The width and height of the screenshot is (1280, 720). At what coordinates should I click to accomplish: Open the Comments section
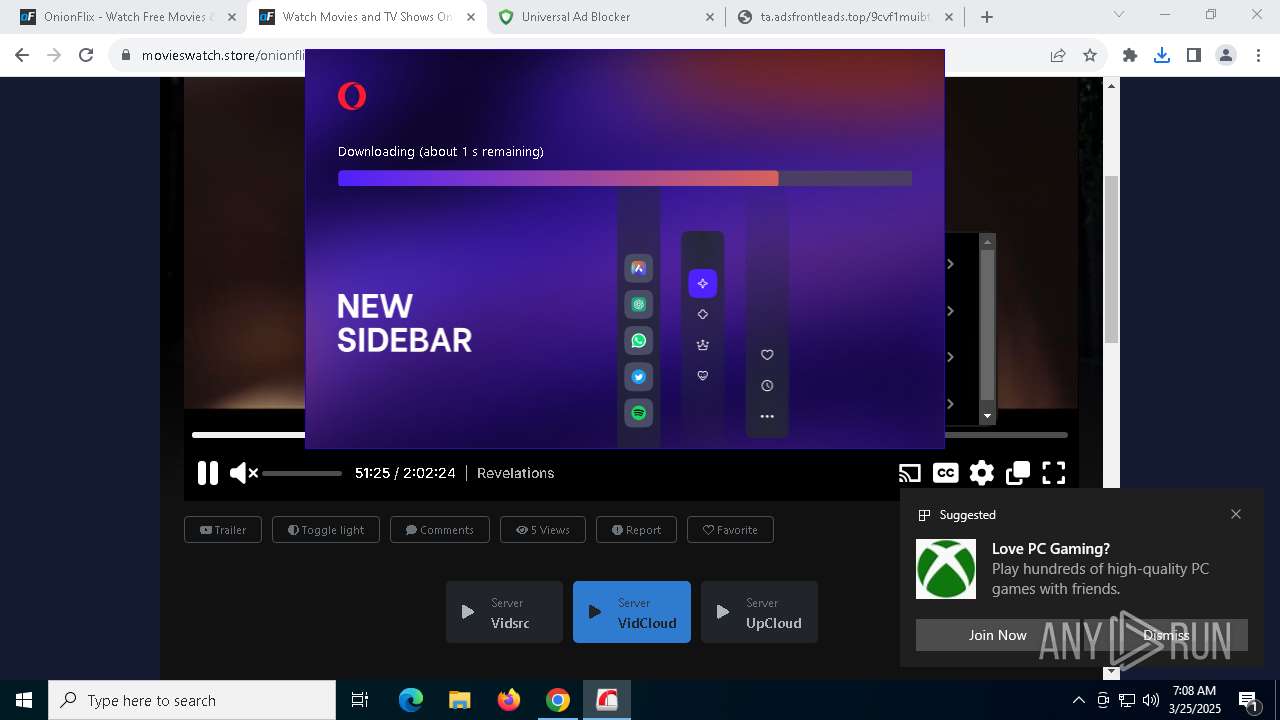(x=440, y=530)
